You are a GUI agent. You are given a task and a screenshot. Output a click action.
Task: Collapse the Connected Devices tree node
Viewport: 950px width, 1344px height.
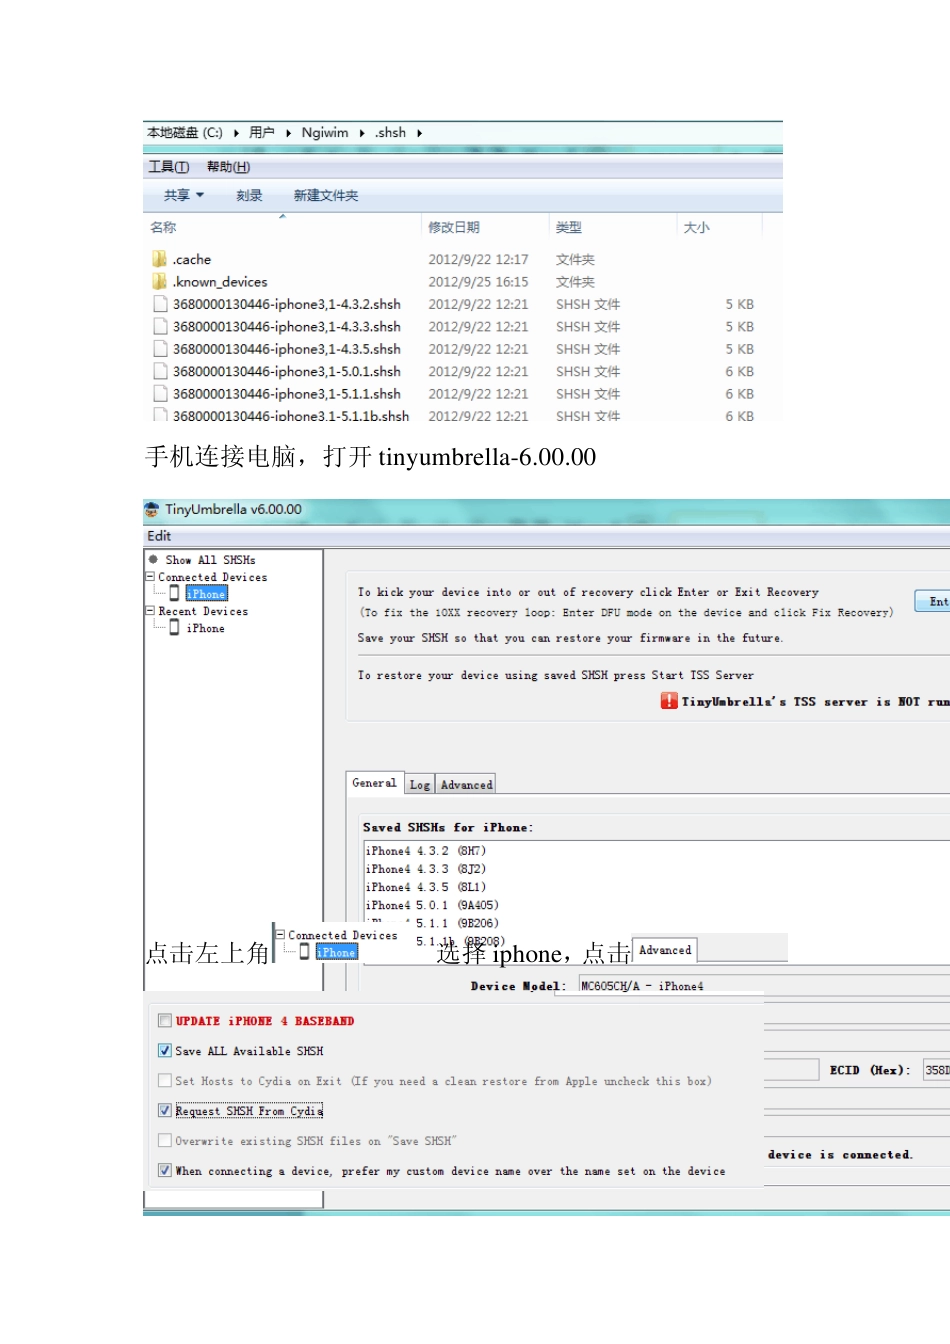[150, 577]
